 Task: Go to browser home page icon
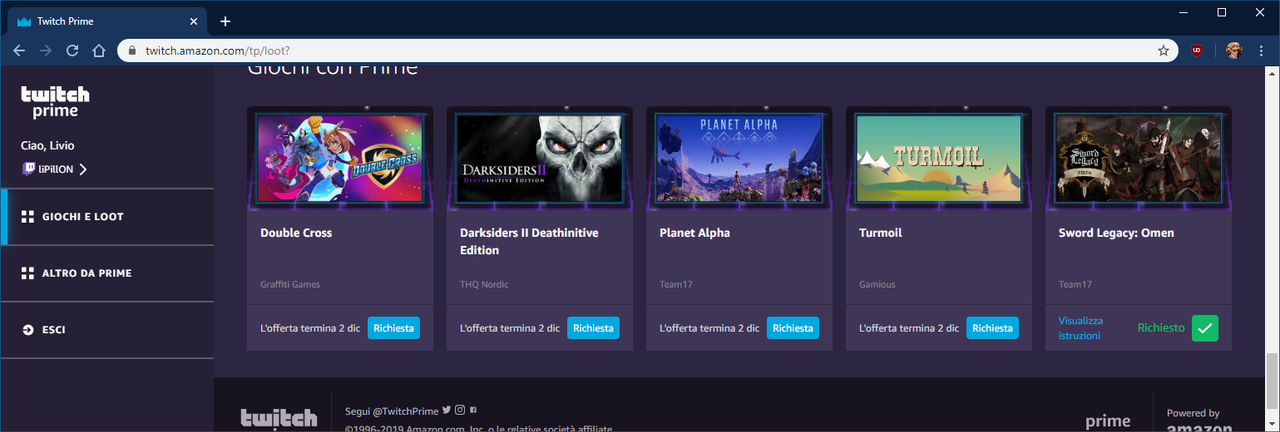98,50
